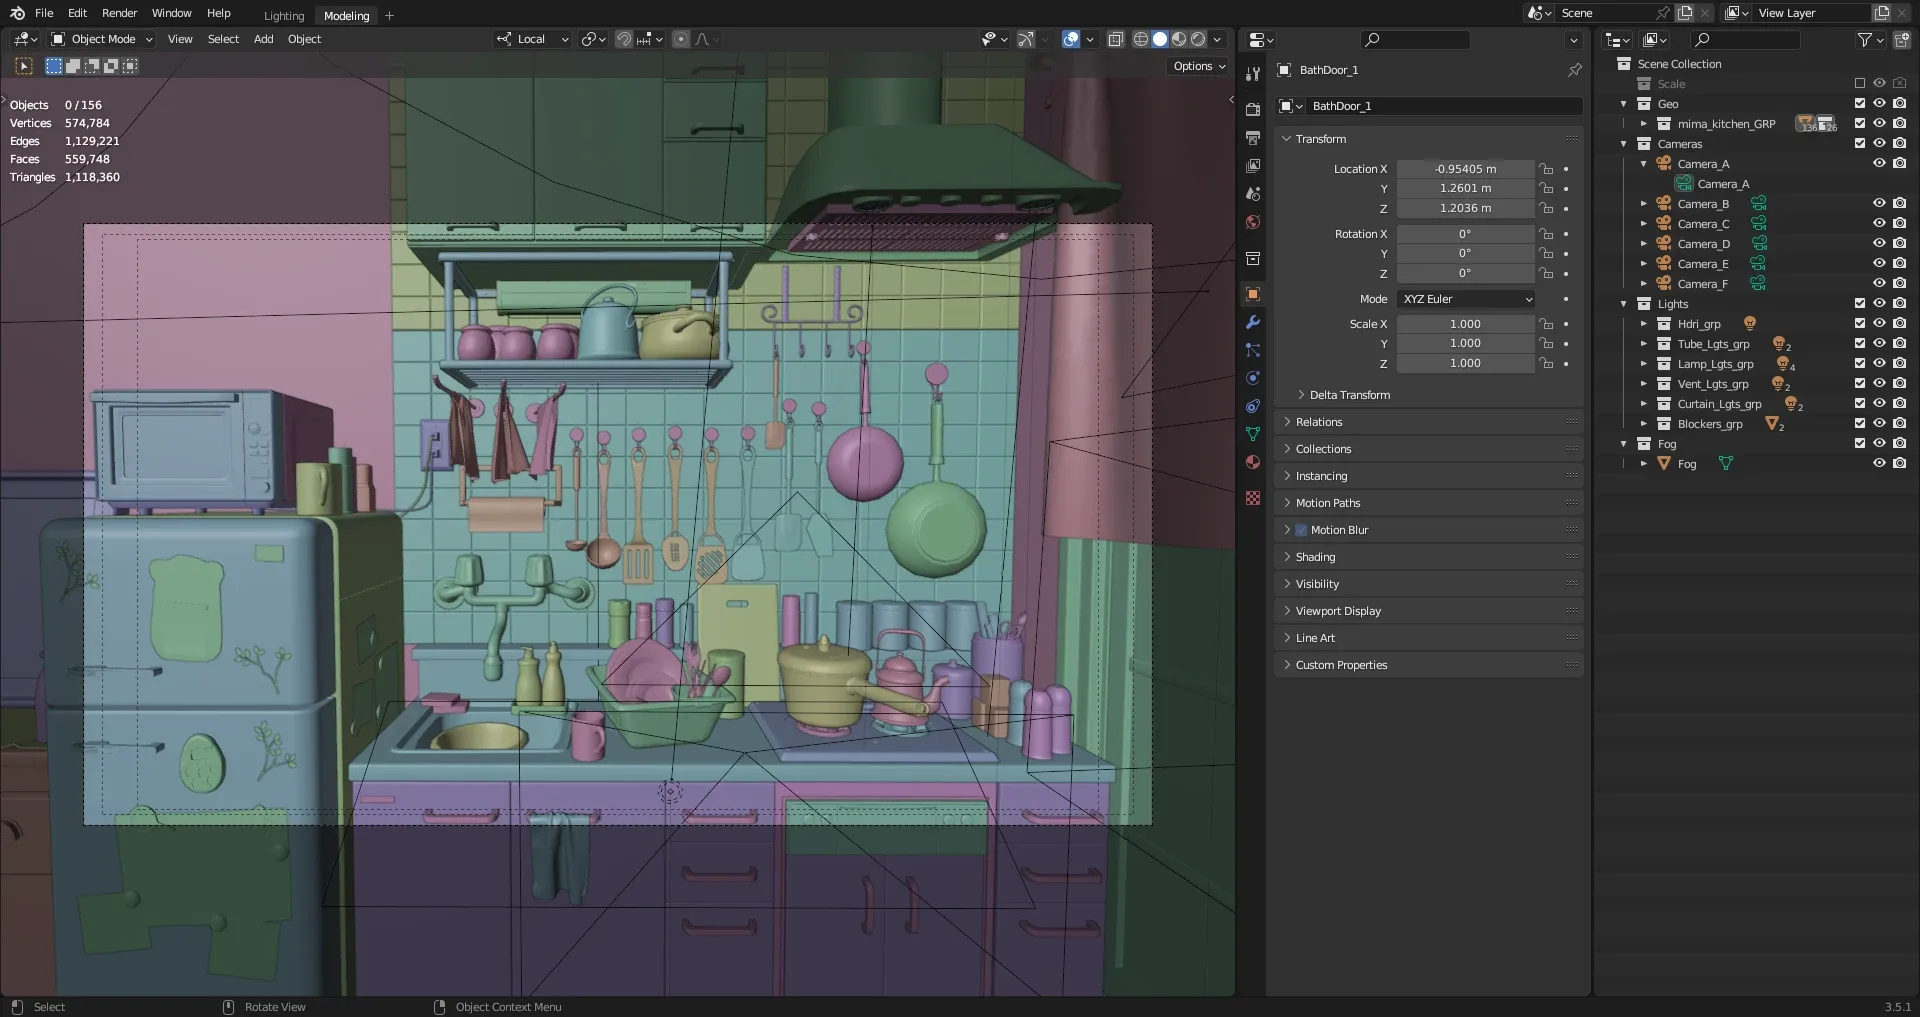This screenshot has height=1017, width=1920.
Task: Open the Local transform orientation dropdown
Action: [x=532, y=39]
